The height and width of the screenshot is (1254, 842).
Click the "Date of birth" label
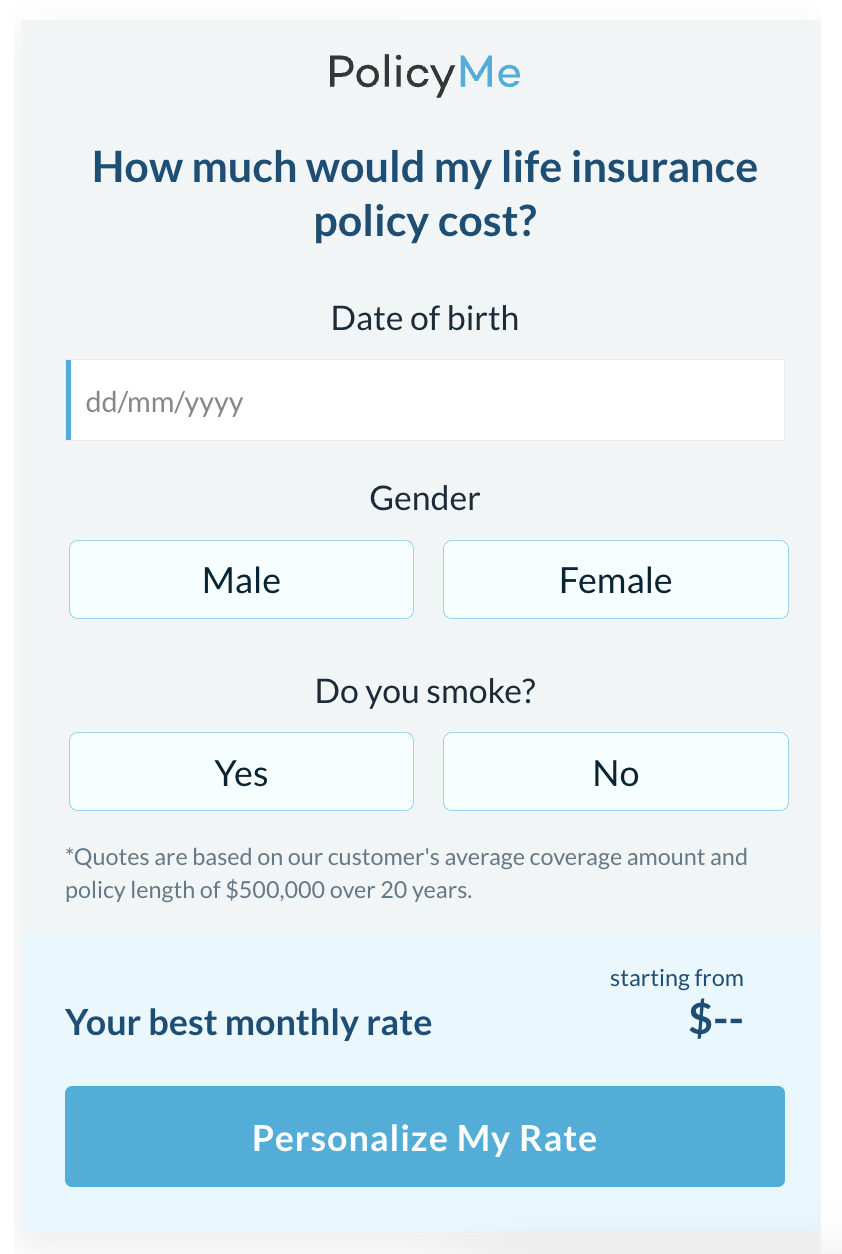pos(425,319)
